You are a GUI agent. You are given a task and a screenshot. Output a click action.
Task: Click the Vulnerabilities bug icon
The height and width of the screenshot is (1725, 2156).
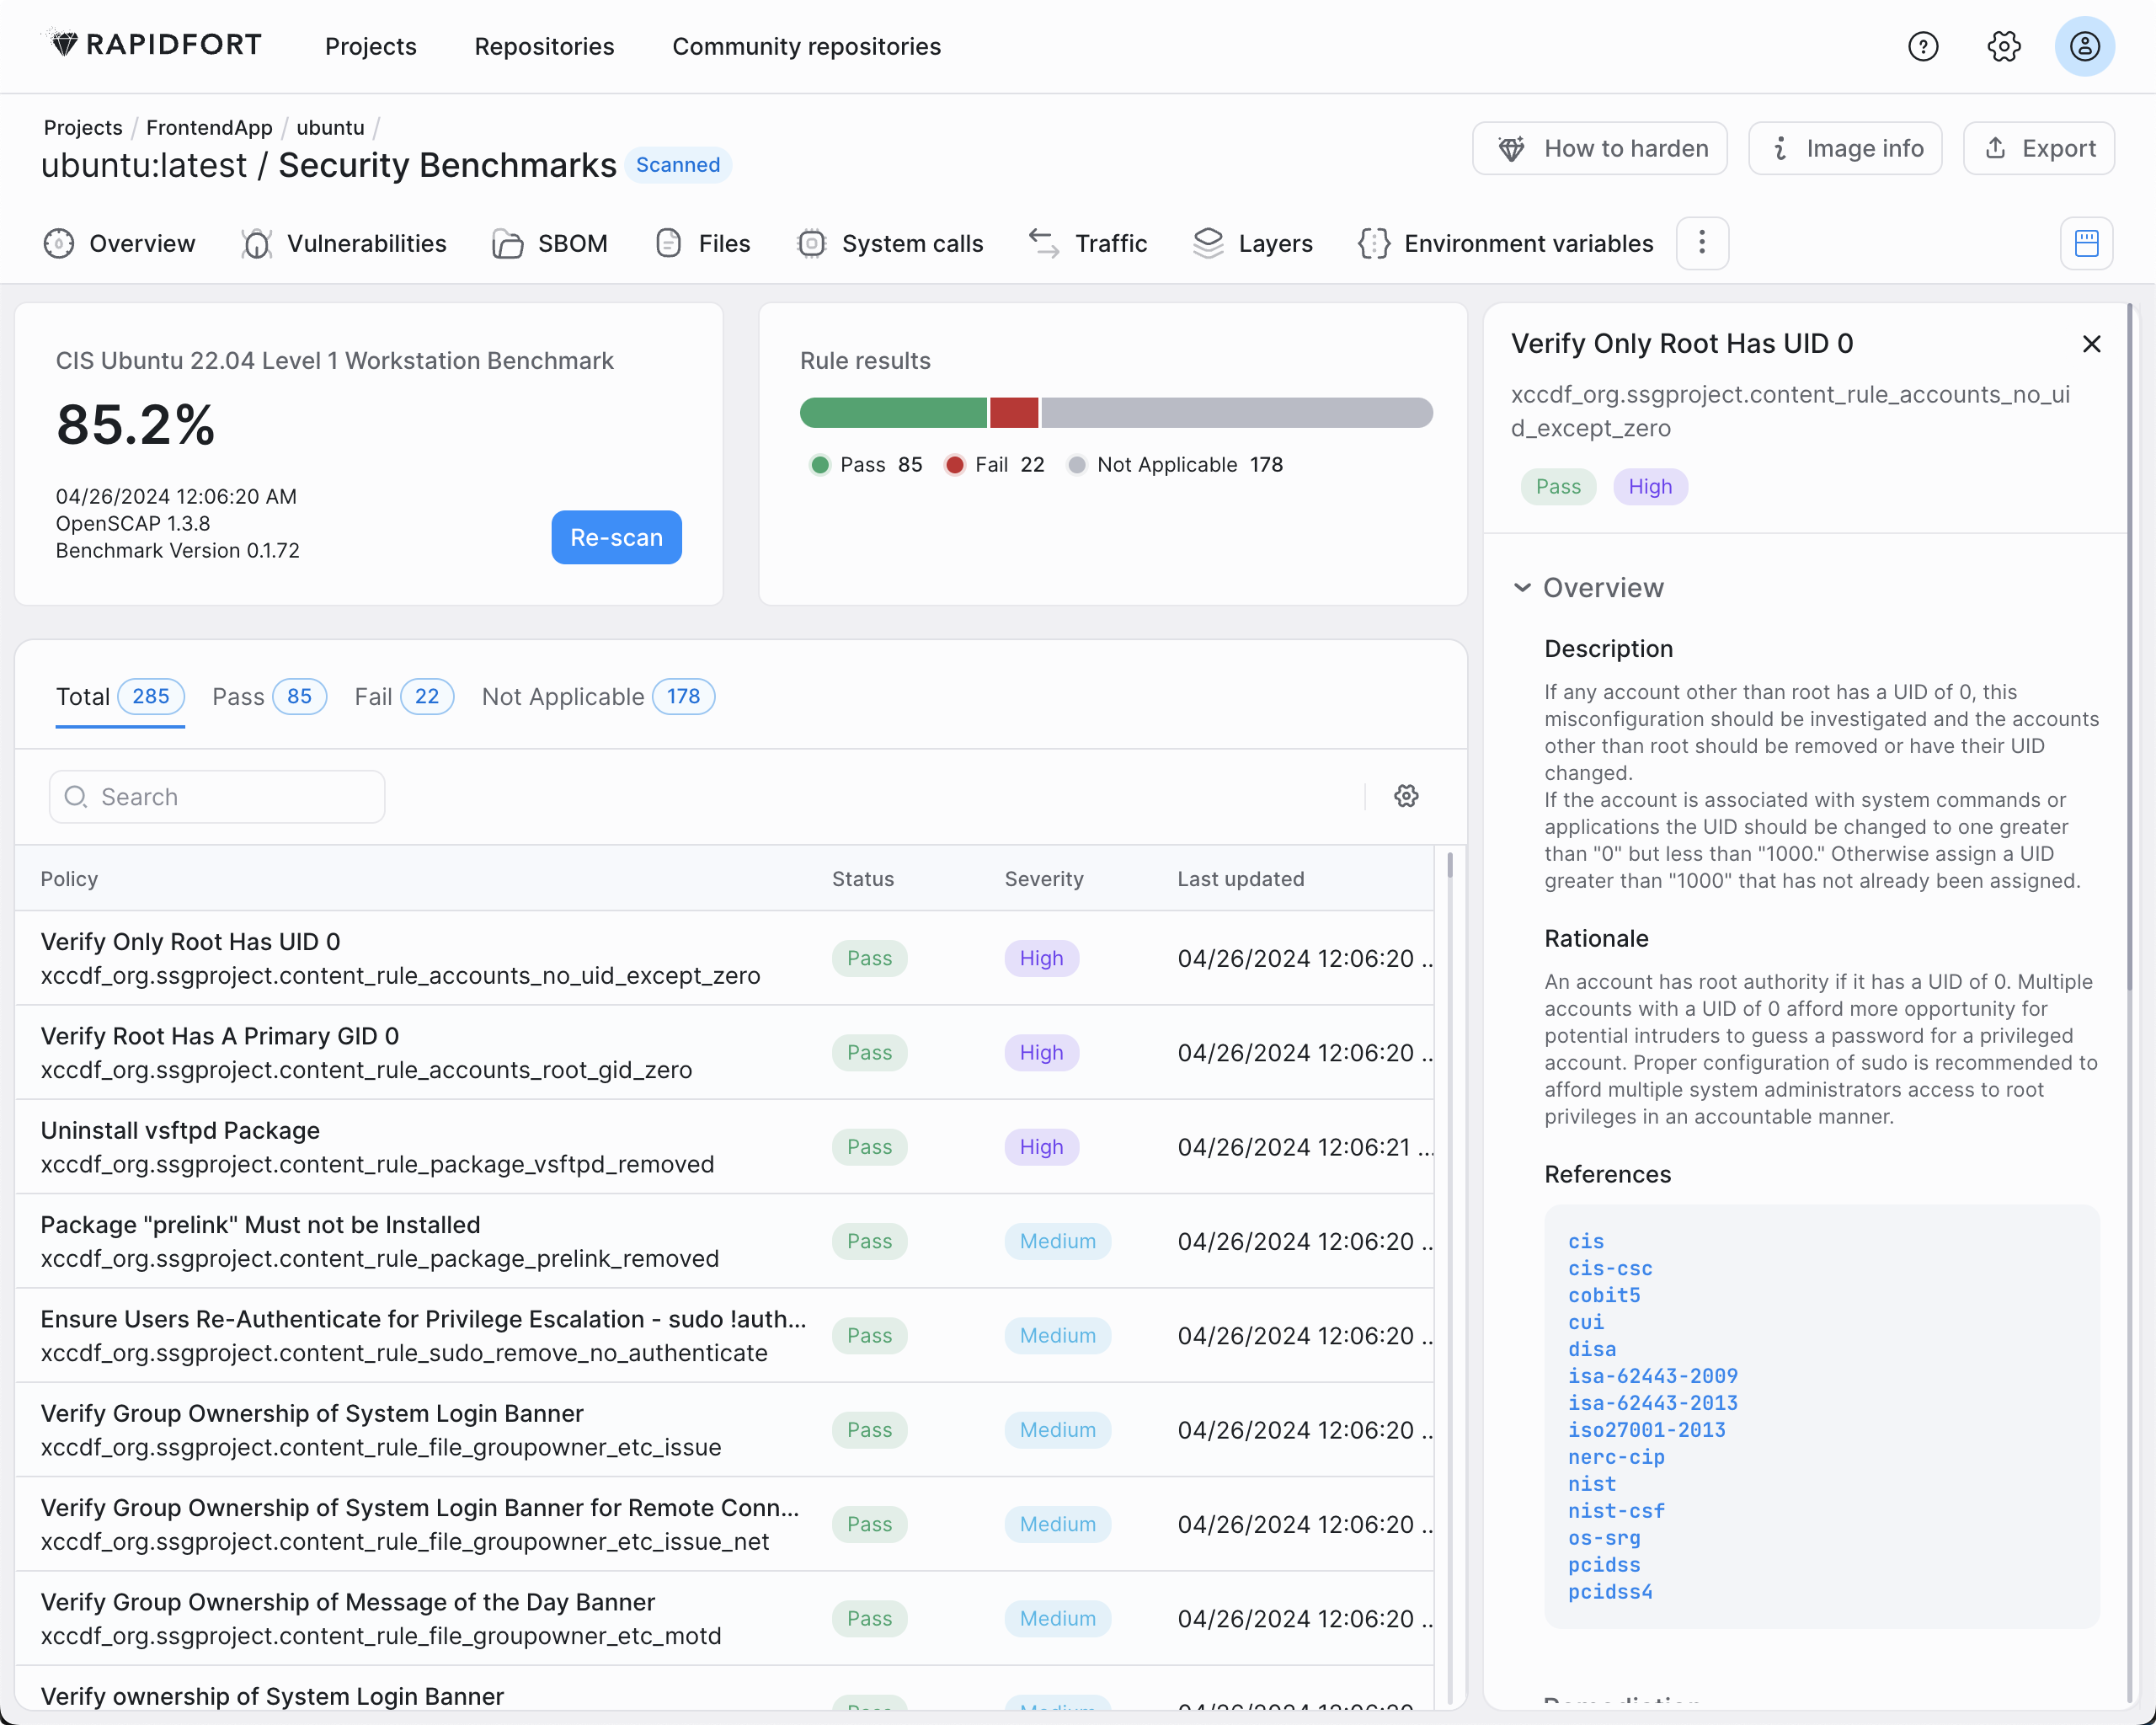click(257, 243)
